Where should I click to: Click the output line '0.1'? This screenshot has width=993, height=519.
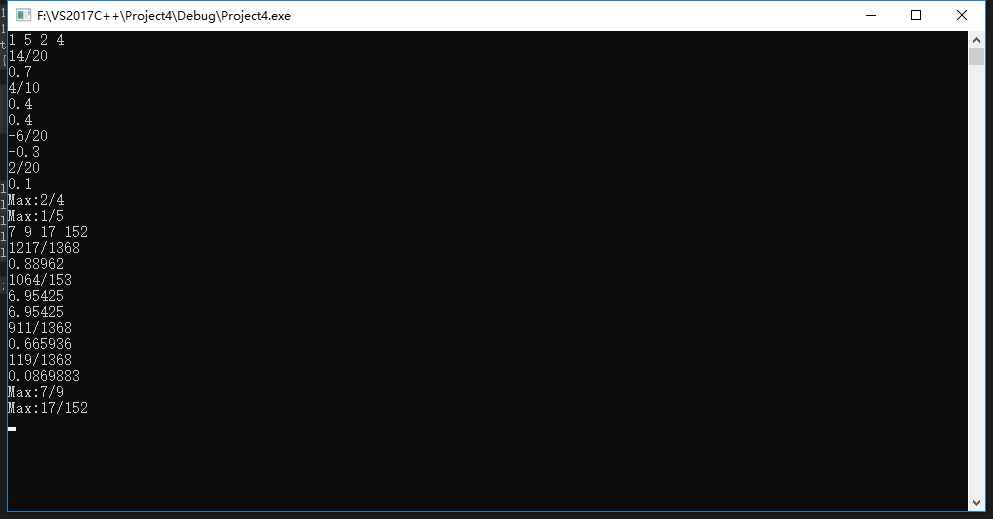(x=20, y=184)
